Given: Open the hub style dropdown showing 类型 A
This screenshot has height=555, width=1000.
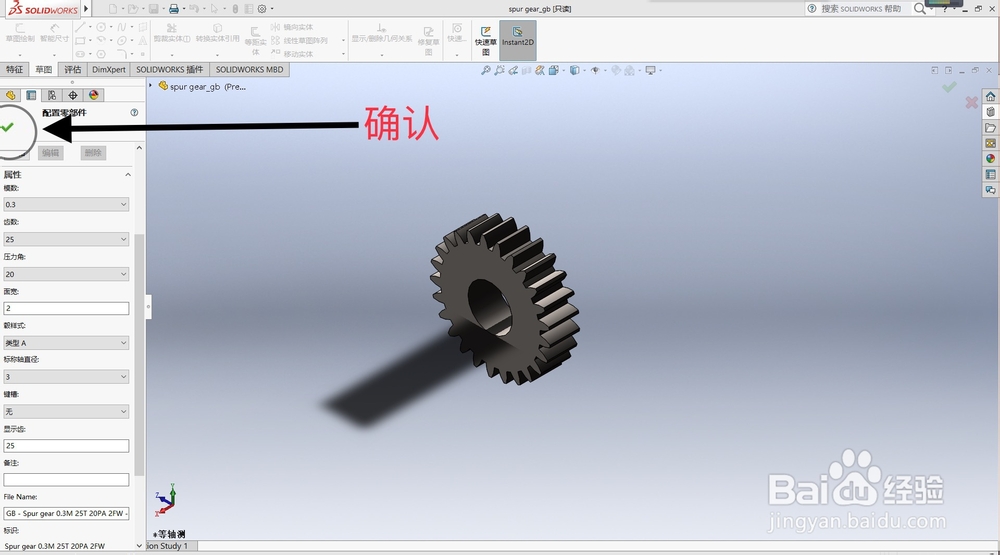Looking at the screenshot, I should tap(66, 343).
